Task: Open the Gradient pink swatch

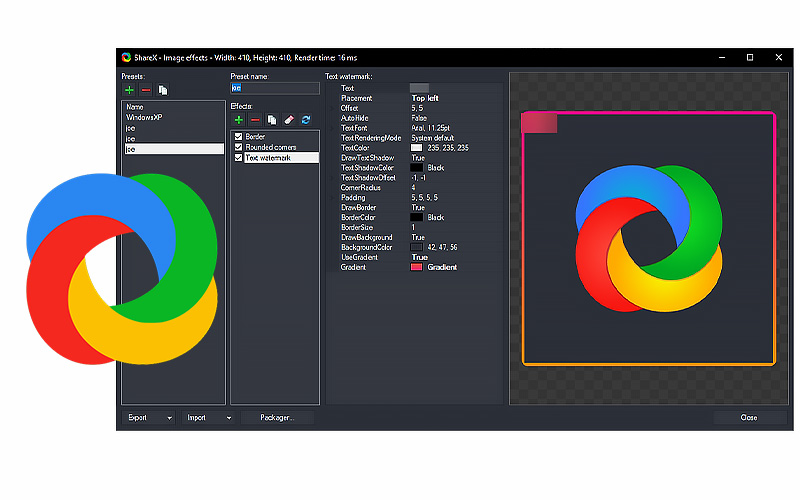Action: click(416, 267)
